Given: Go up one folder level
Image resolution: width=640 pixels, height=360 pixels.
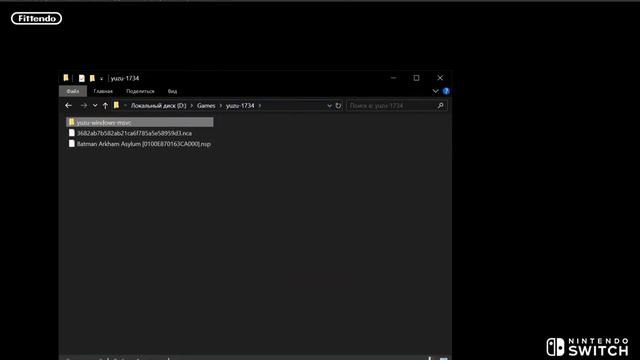Looking at the screenshot, I should pyautogui.click(x=105, y=106).
